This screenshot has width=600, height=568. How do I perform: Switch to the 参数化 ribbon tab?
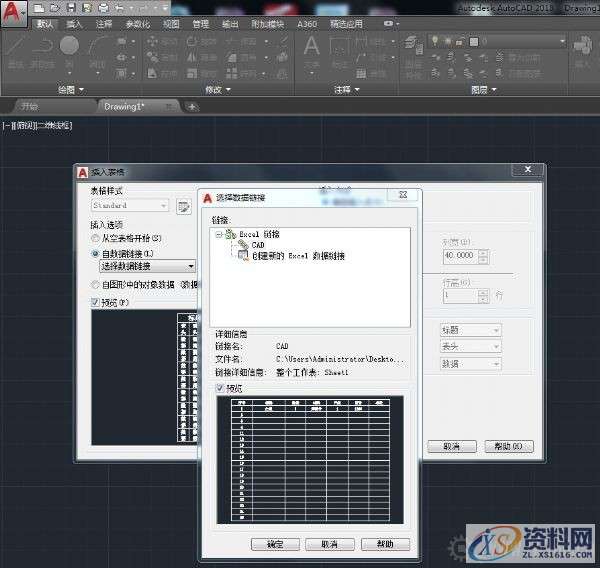tap(137, 24)
